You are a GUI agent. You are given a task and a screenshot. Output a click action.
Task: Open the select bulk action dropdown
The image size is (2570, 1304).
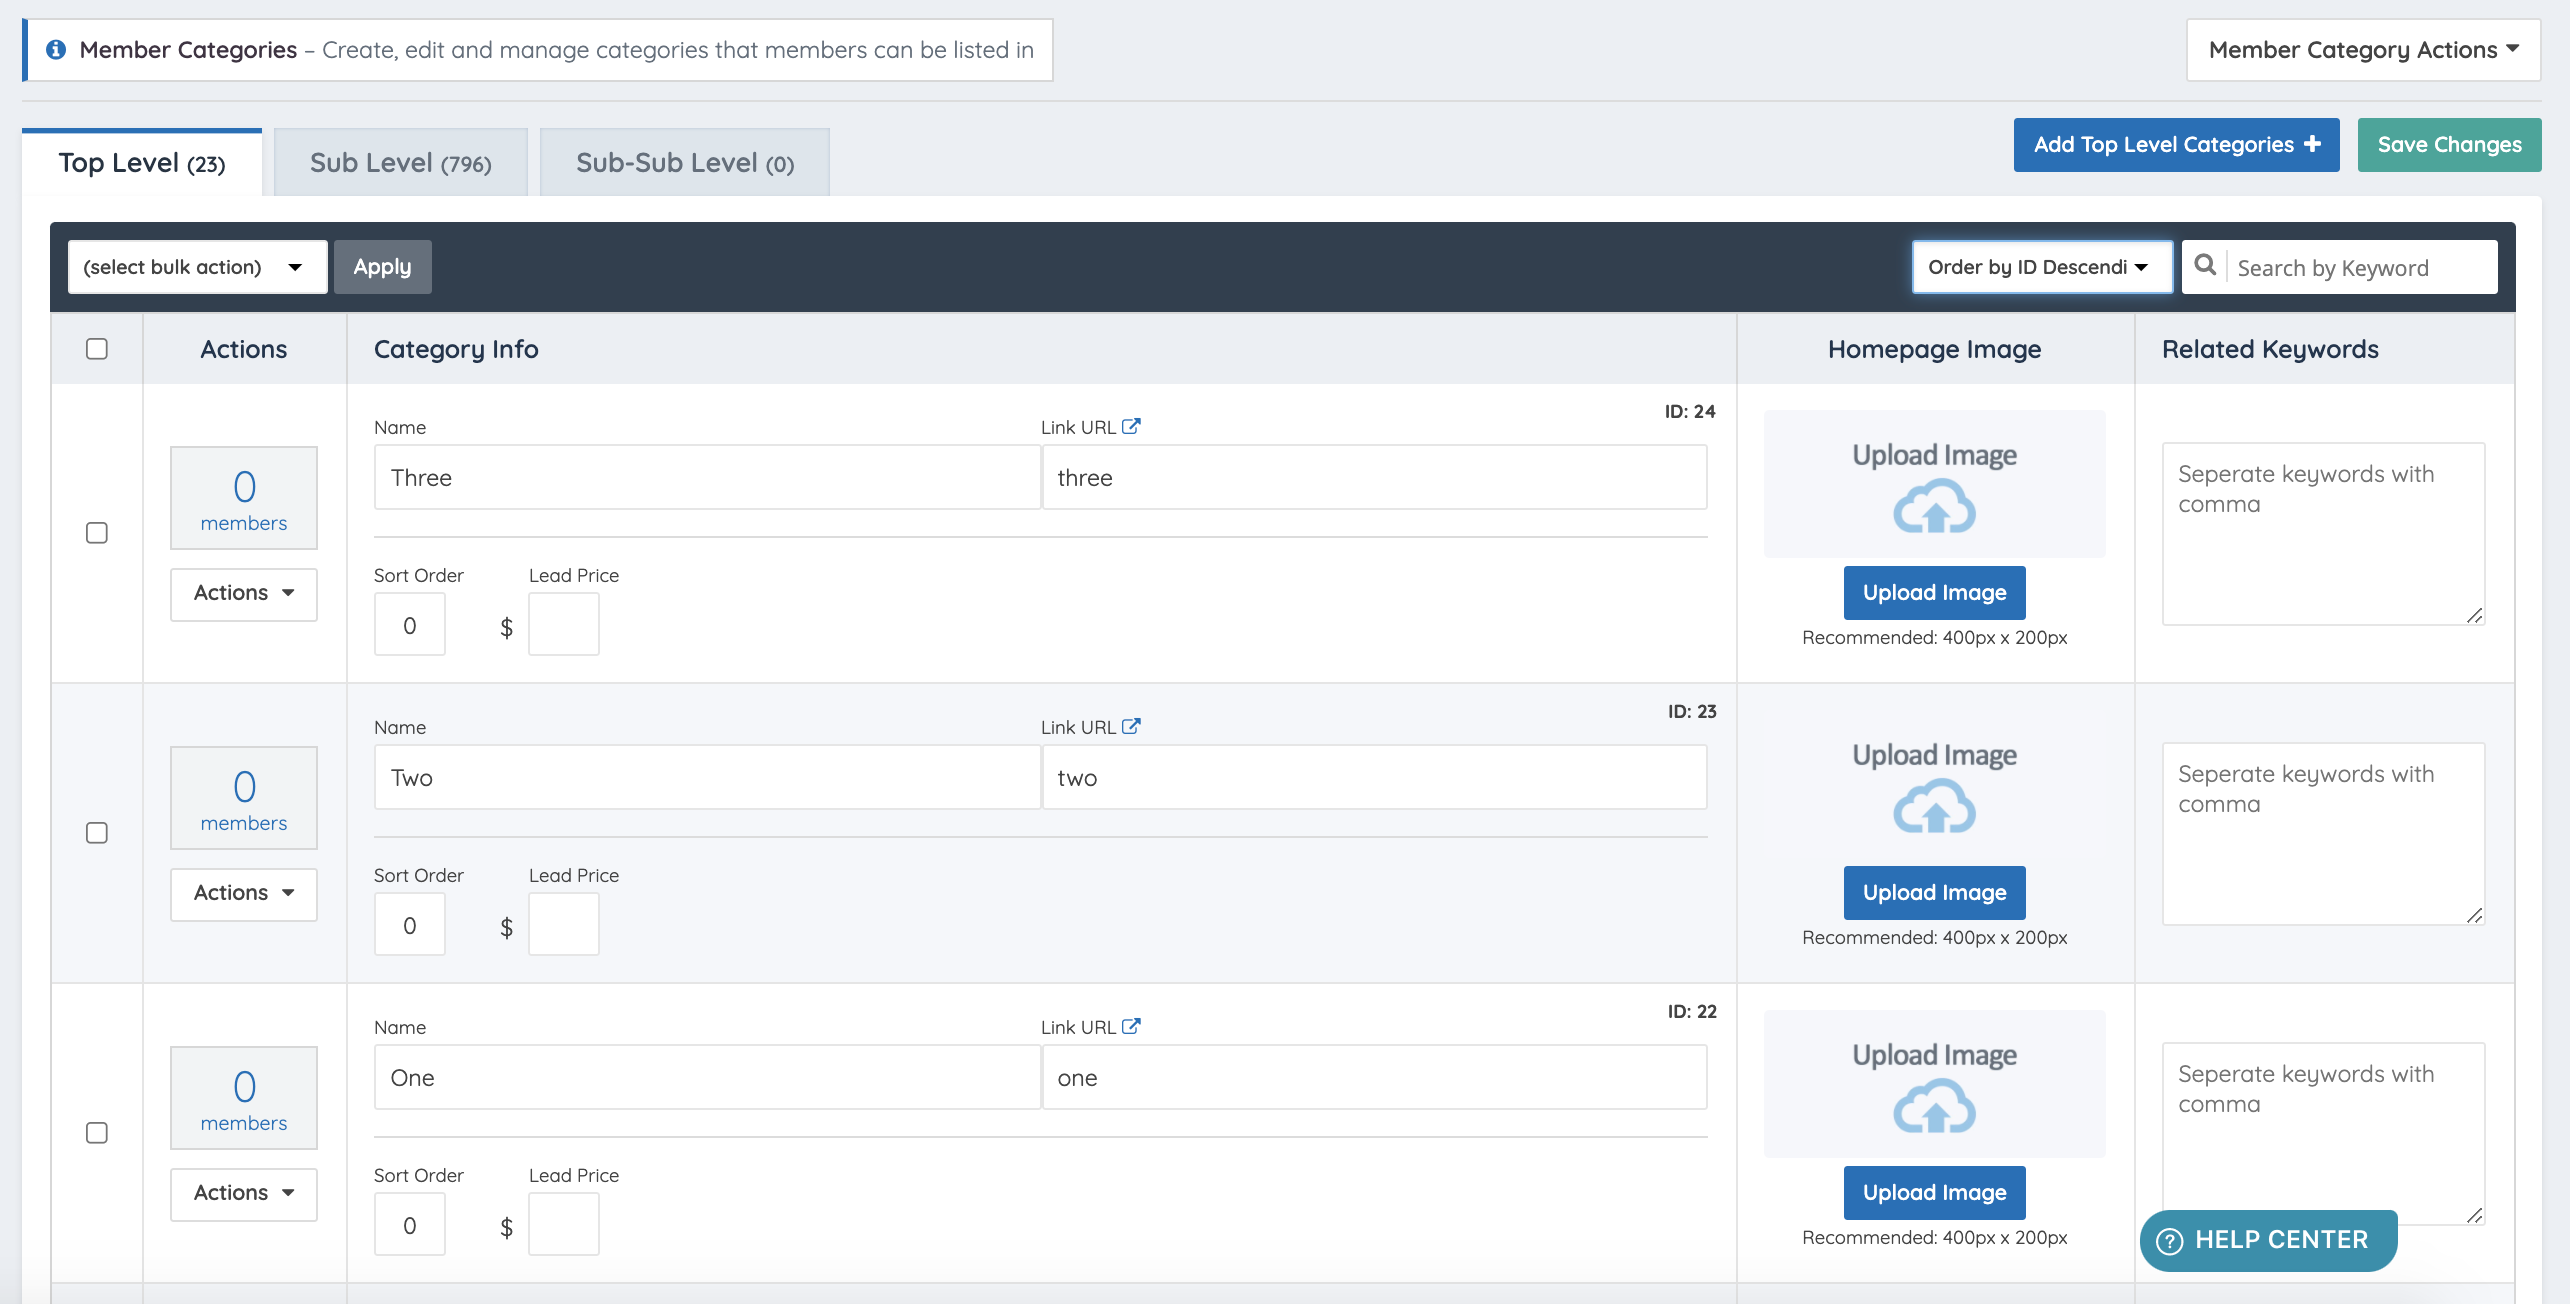(x=197, y=267)
